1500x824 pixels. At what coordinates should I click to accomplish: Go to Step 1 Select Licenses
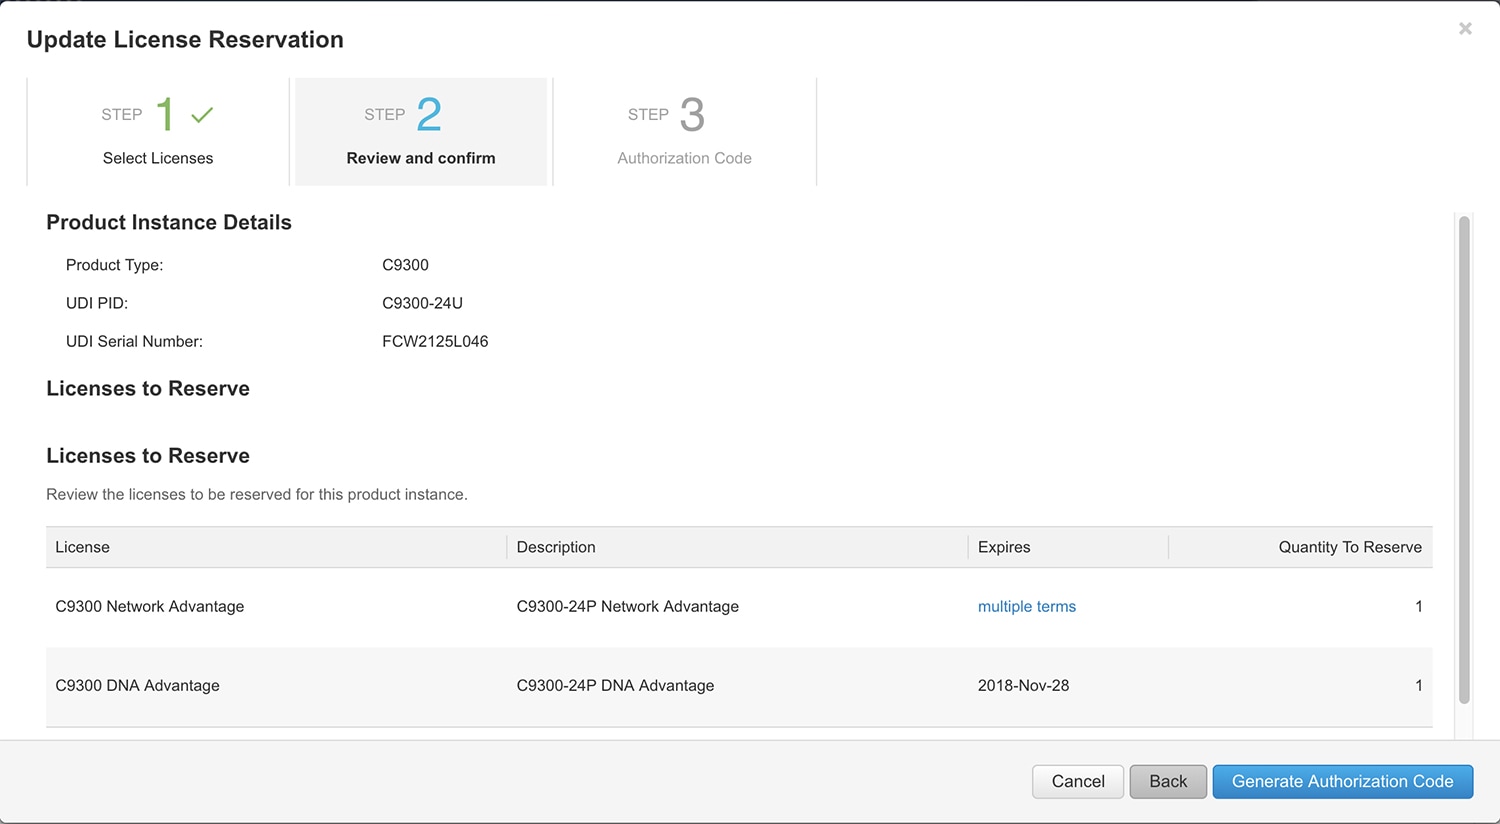tap(158, 132)
